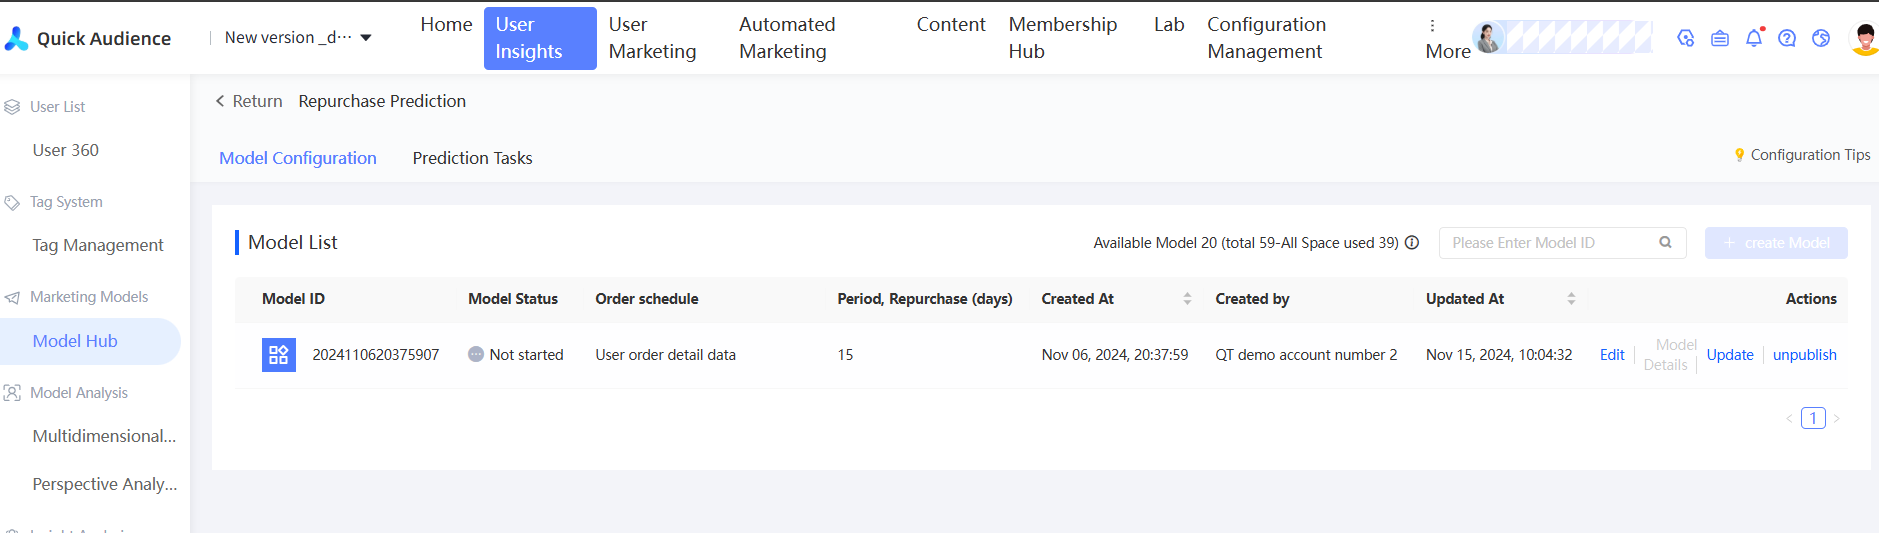The image size is (1879, 533).
Task: Open Model Hub in the sidebar
Action: [90, 341]
